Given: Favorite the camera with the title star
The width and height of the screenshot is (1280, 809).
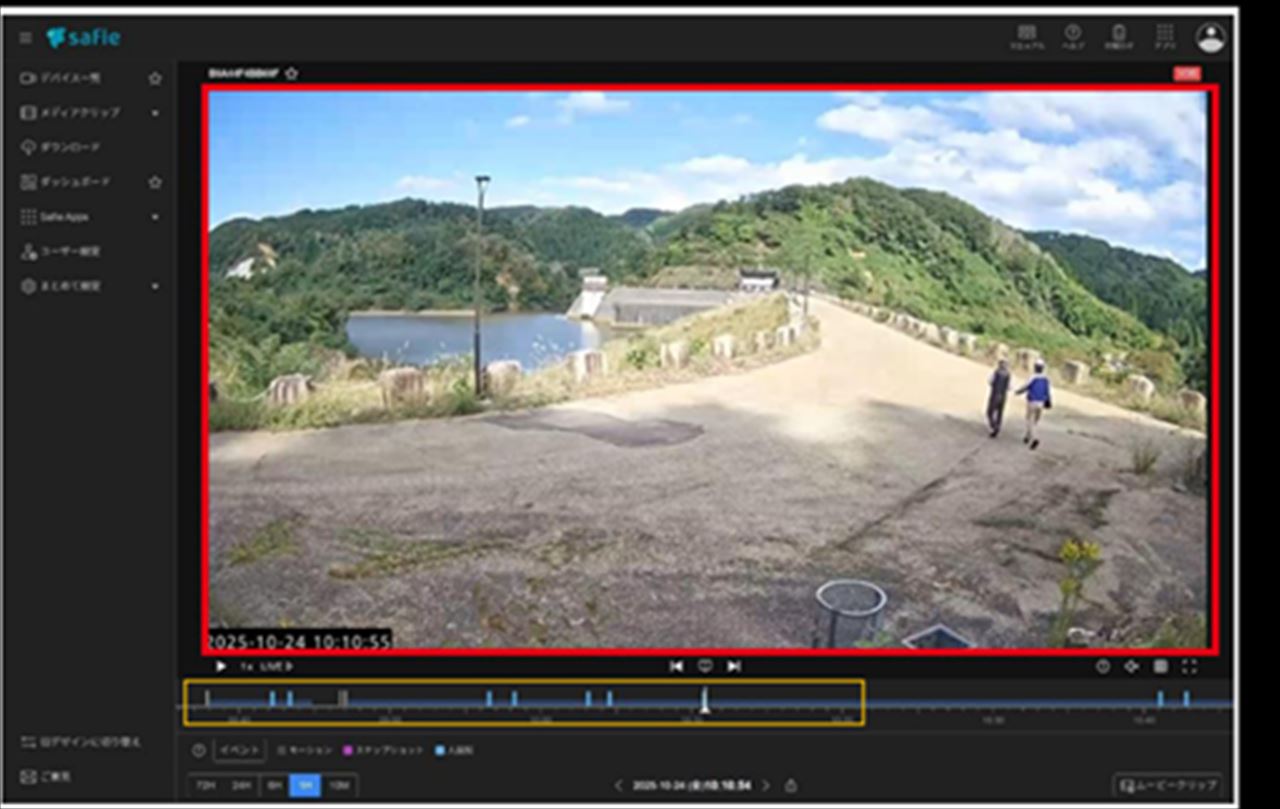Looking at the screenshot, I should [x=291, y=73].
